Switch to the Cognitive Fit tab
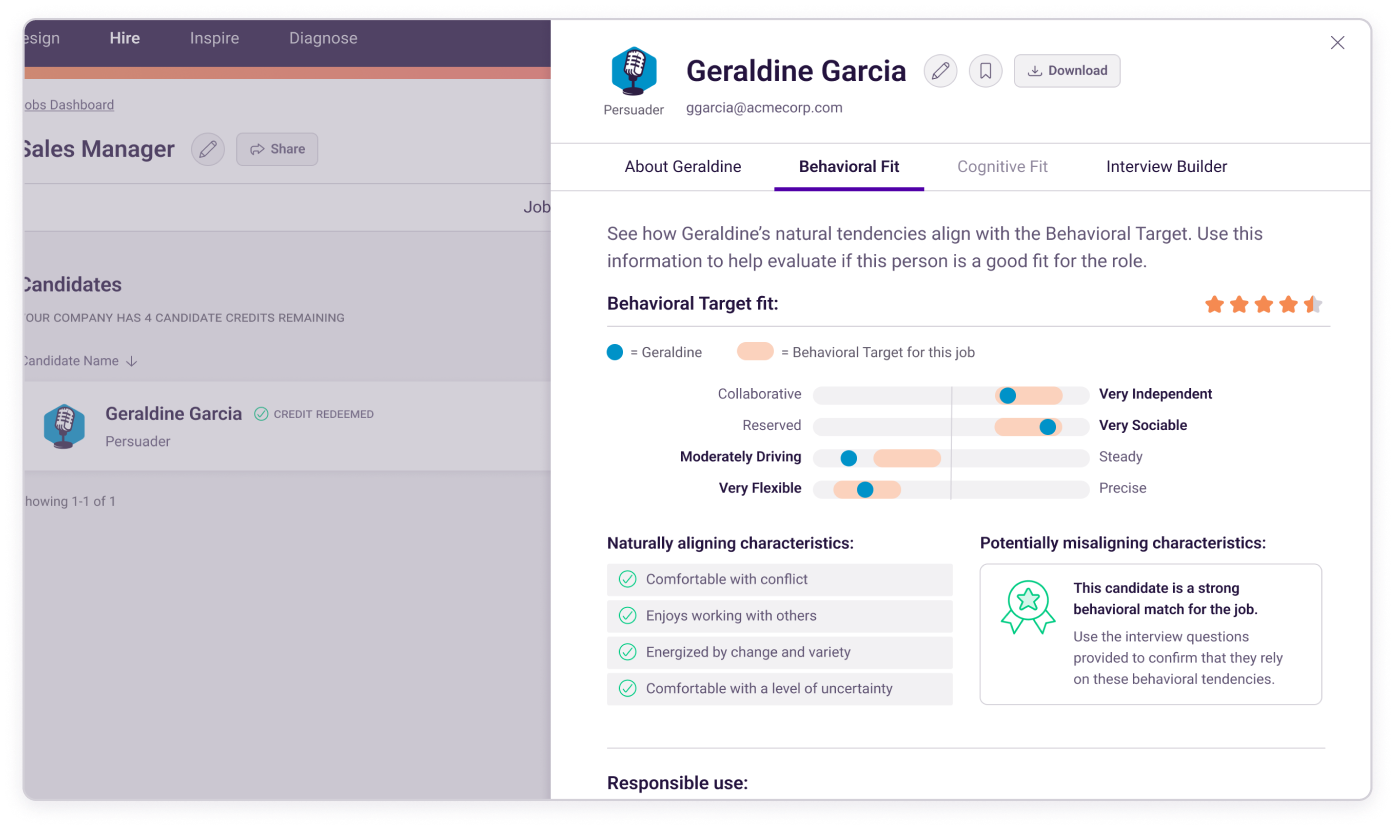 point(1002,167)
